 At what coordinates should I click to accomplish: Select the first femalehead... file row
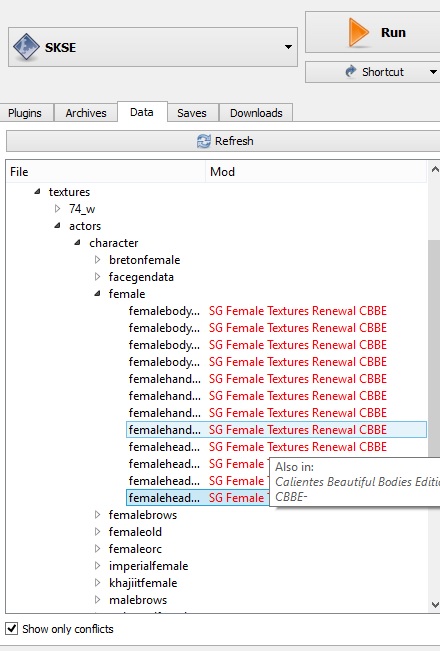pyautogui.click(x=276, y=447)
